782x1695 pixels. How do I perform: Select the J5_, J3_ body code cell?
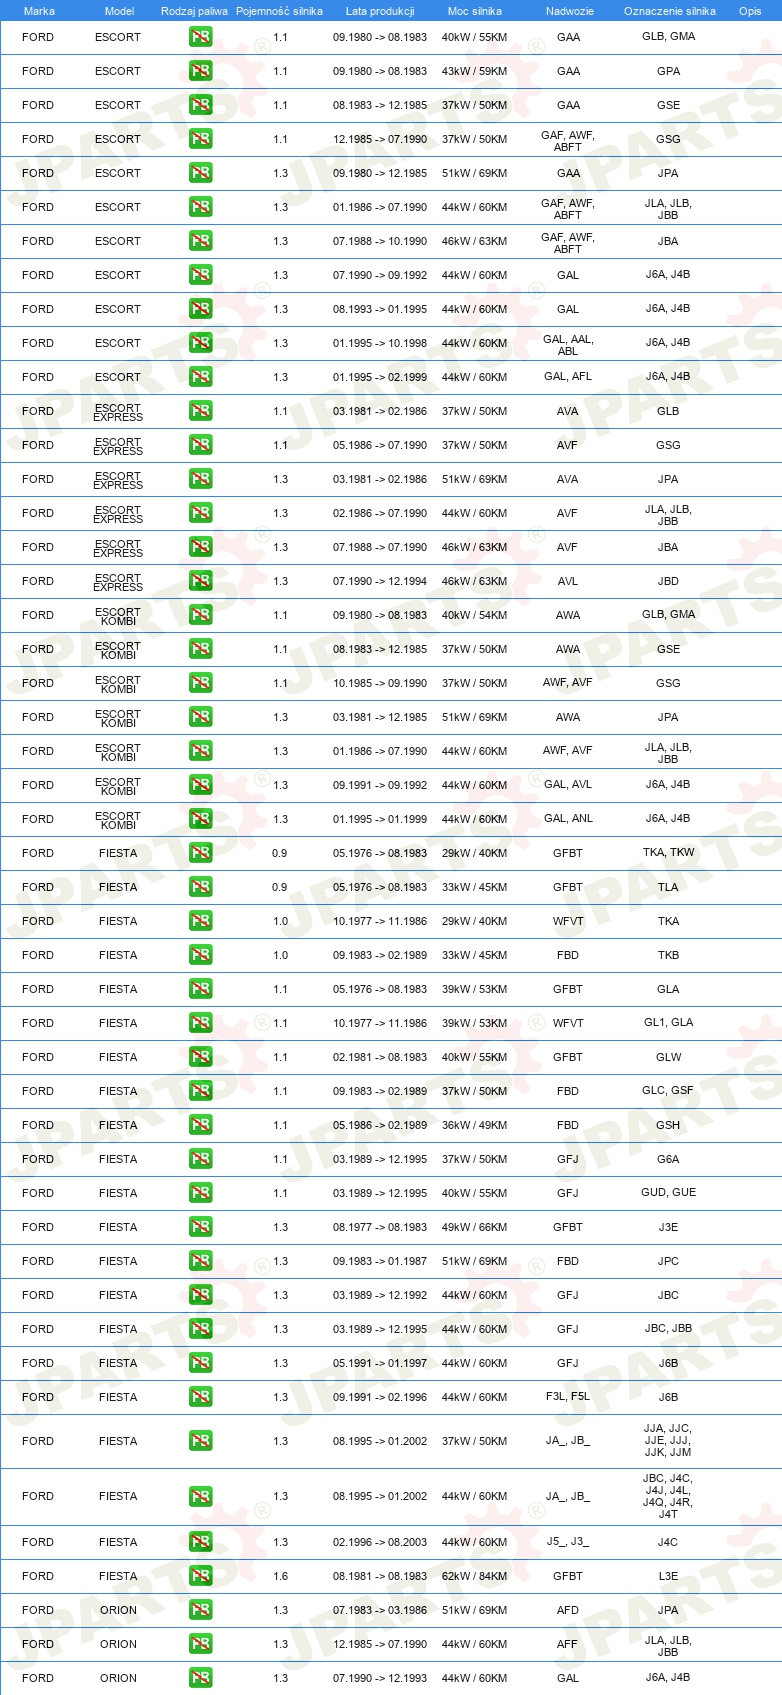pos(568,1542)
